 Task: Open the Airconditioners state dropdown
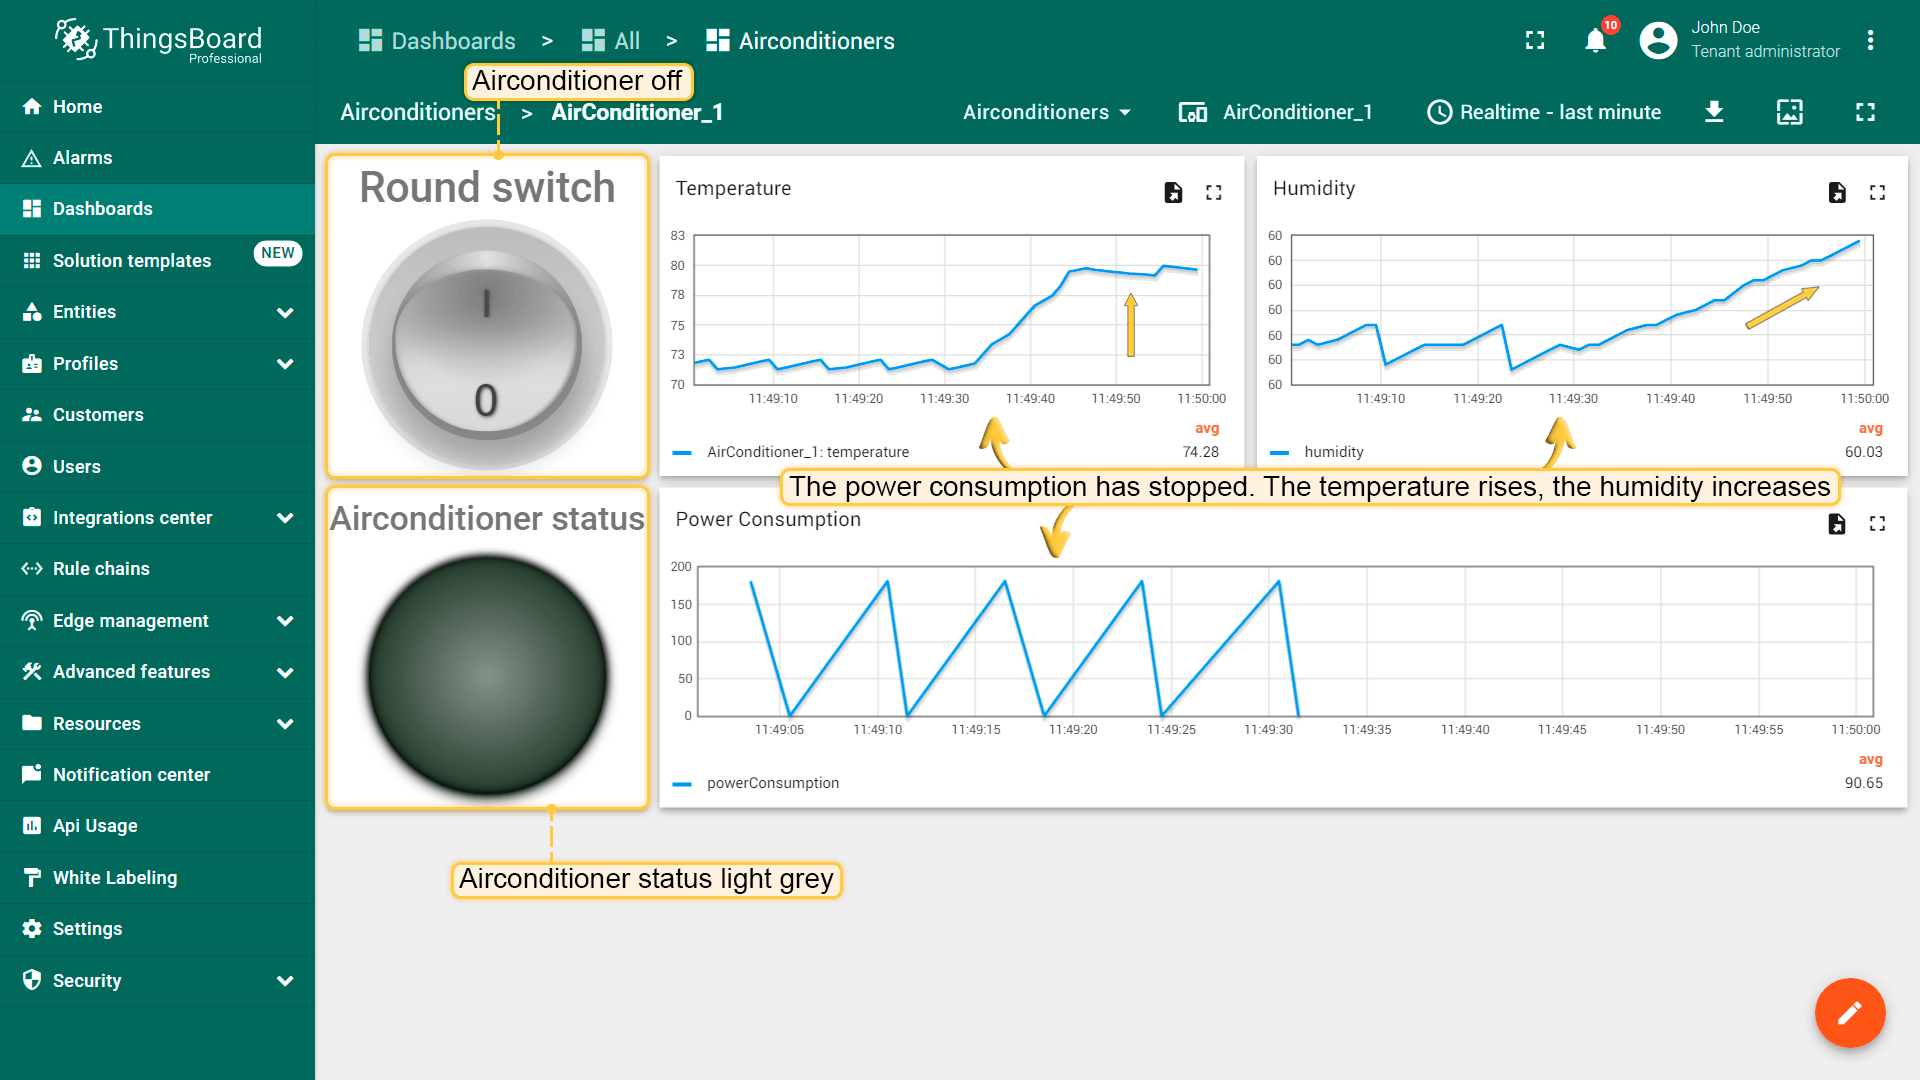pos(1046,112)
